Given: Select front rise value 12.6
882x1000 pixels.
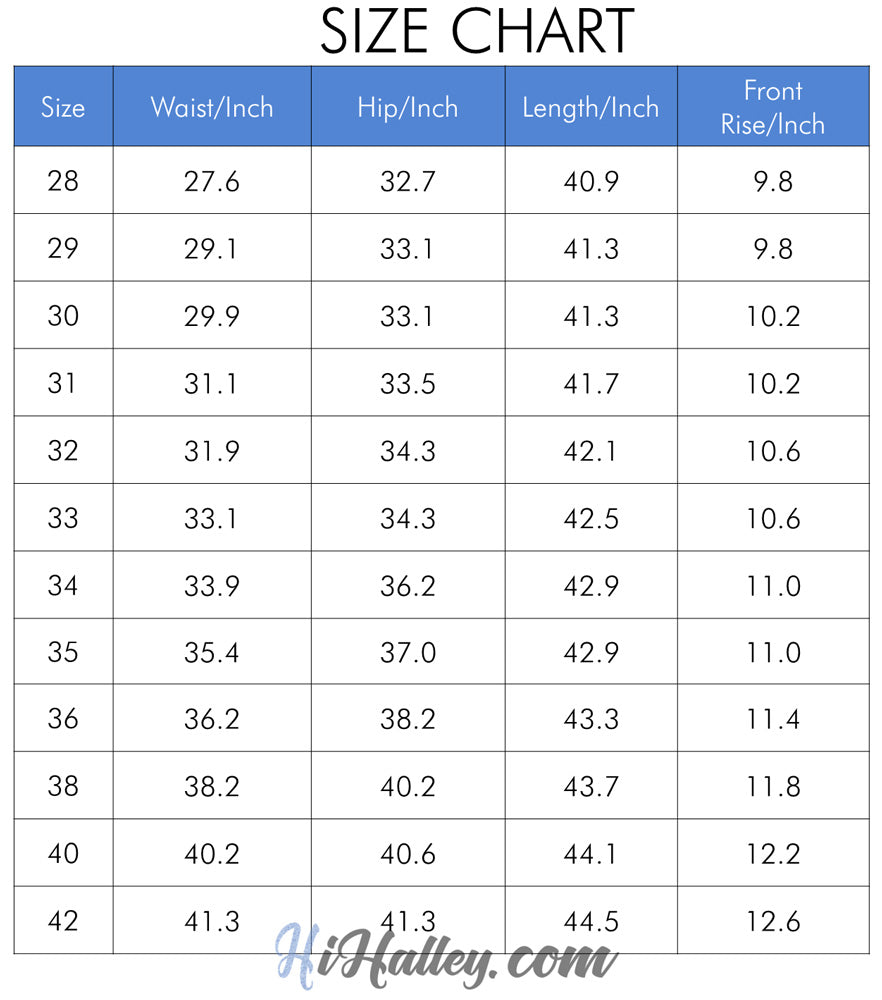Looking at the screenshot, I should (773, 922).
